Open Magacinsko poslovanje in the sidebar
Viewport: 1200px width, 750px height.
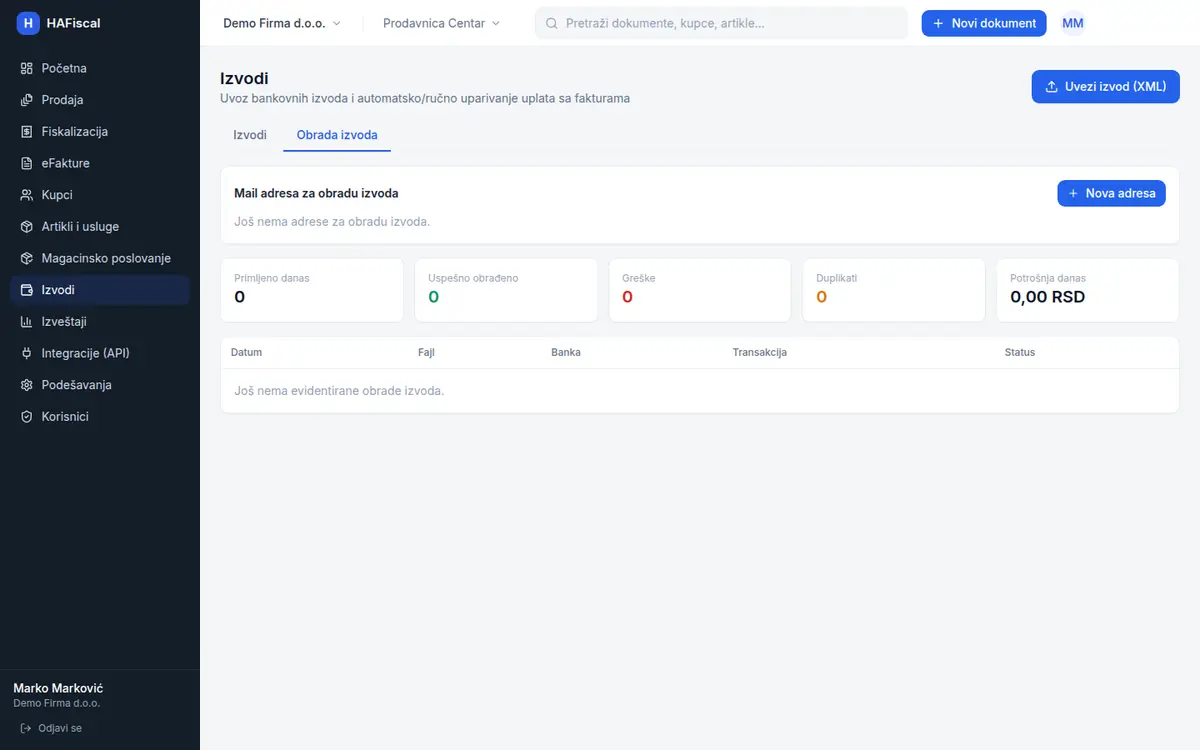coord(100,258)
